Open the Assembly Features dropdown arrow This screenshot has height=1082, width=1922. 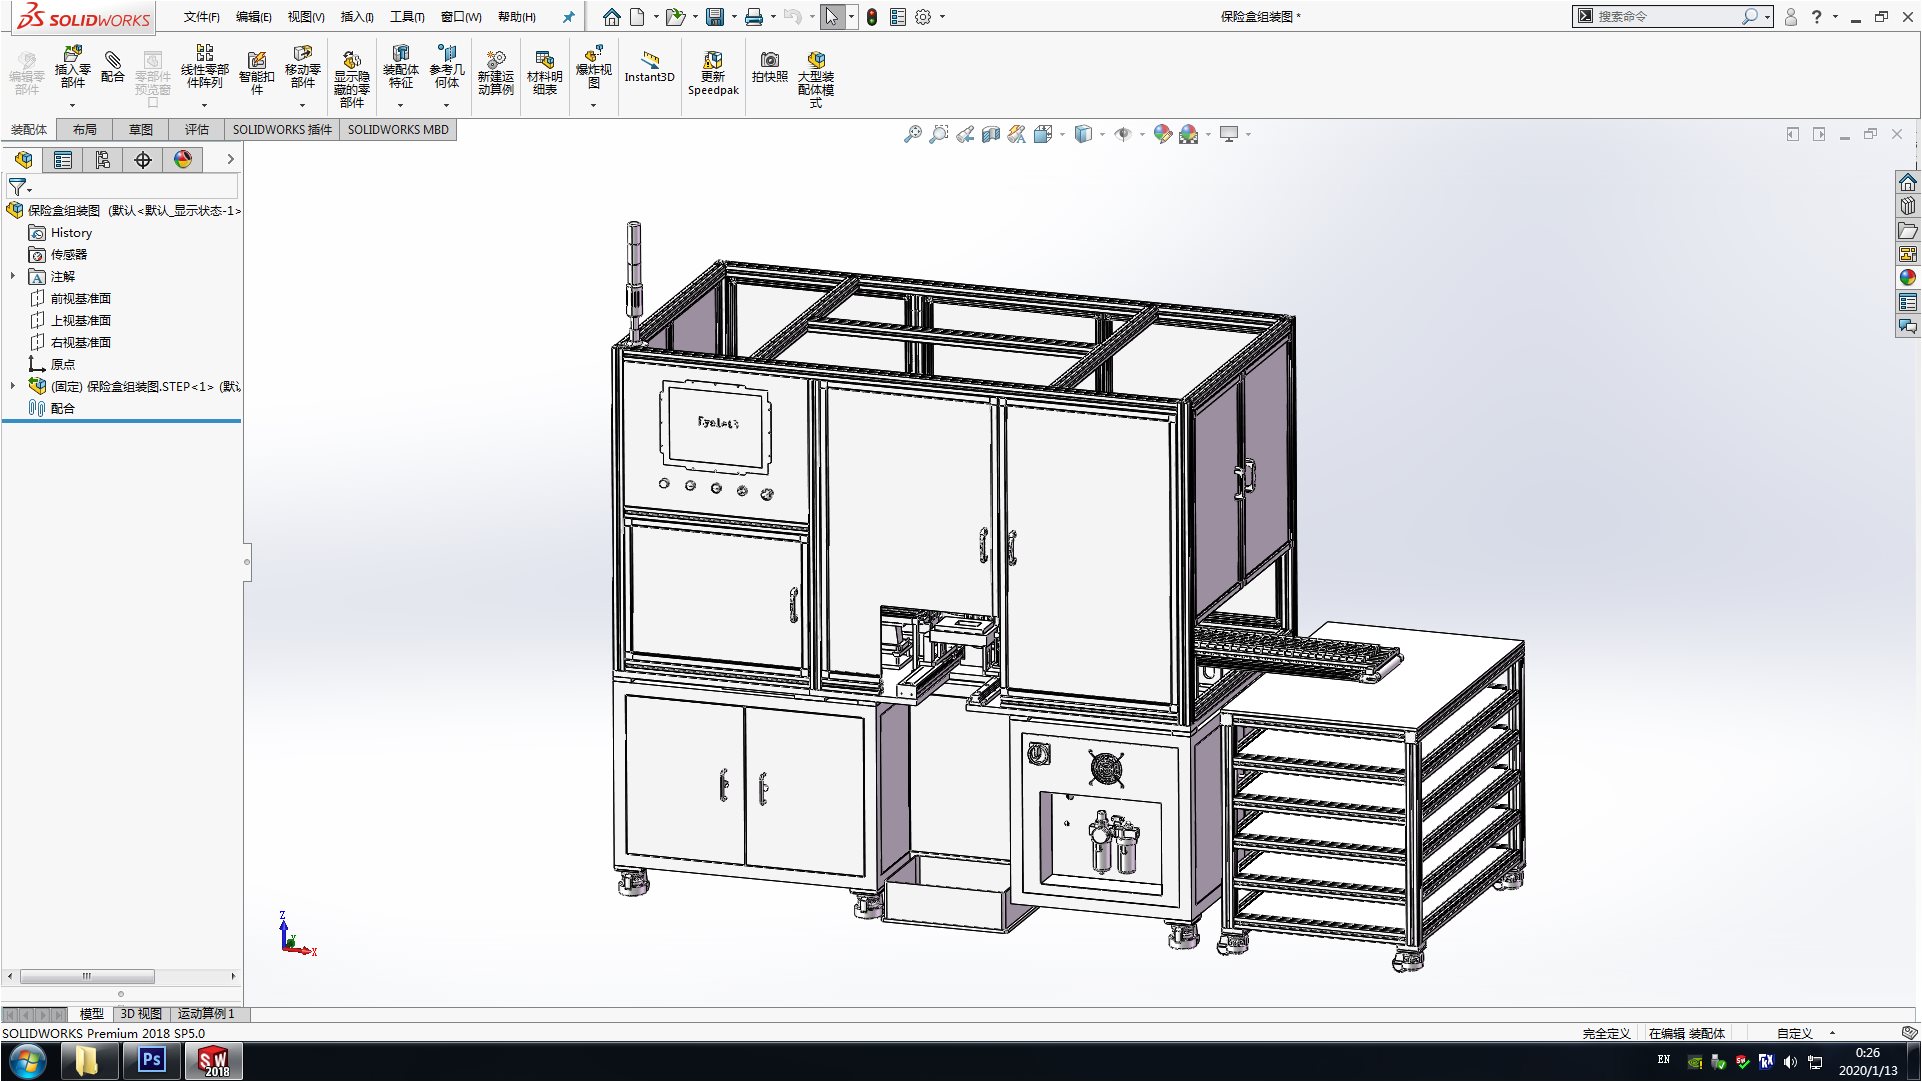coord(400,105)
